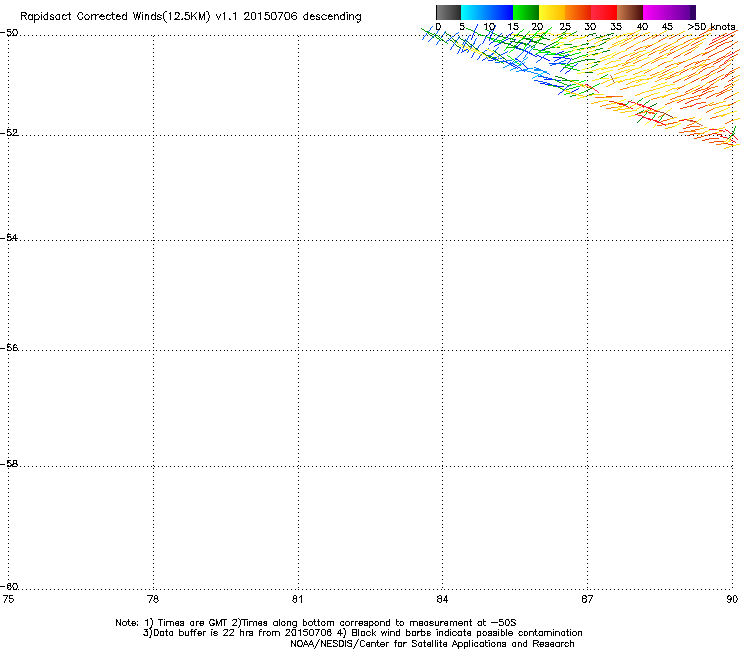740x650 pixels.
Task: Click the '-60' latitude axis label
Action: pyautogui.click(x=9, y=587)
